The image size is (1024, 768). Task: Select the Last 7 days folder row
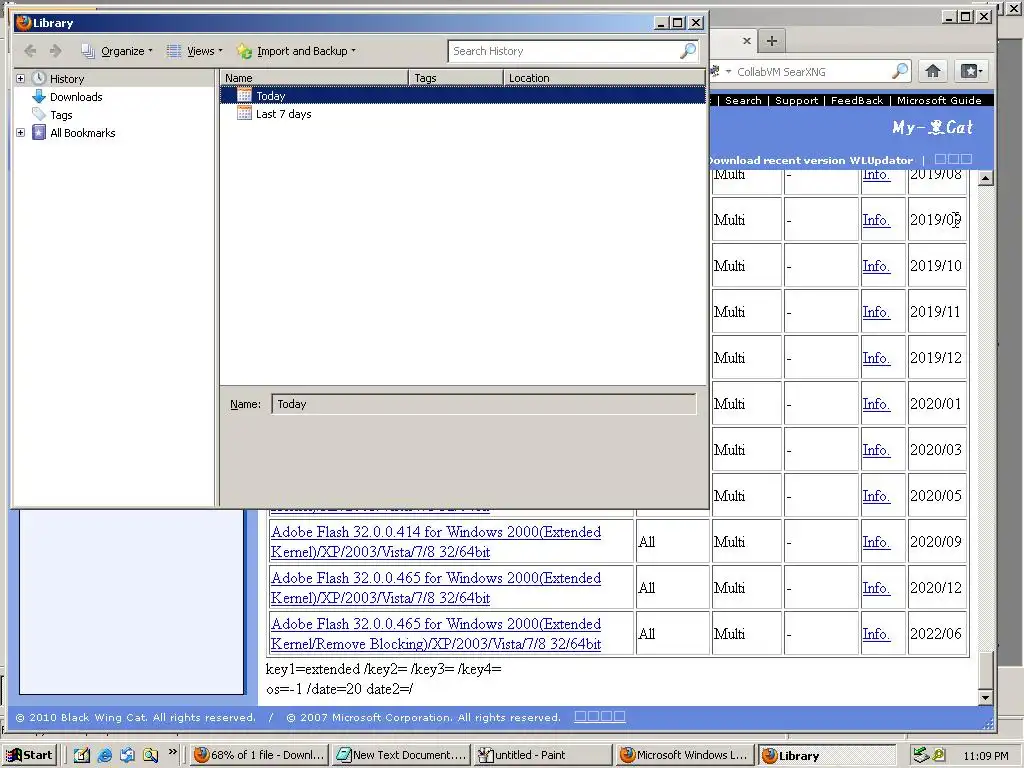pyautogui.click(x=462, y=114)
